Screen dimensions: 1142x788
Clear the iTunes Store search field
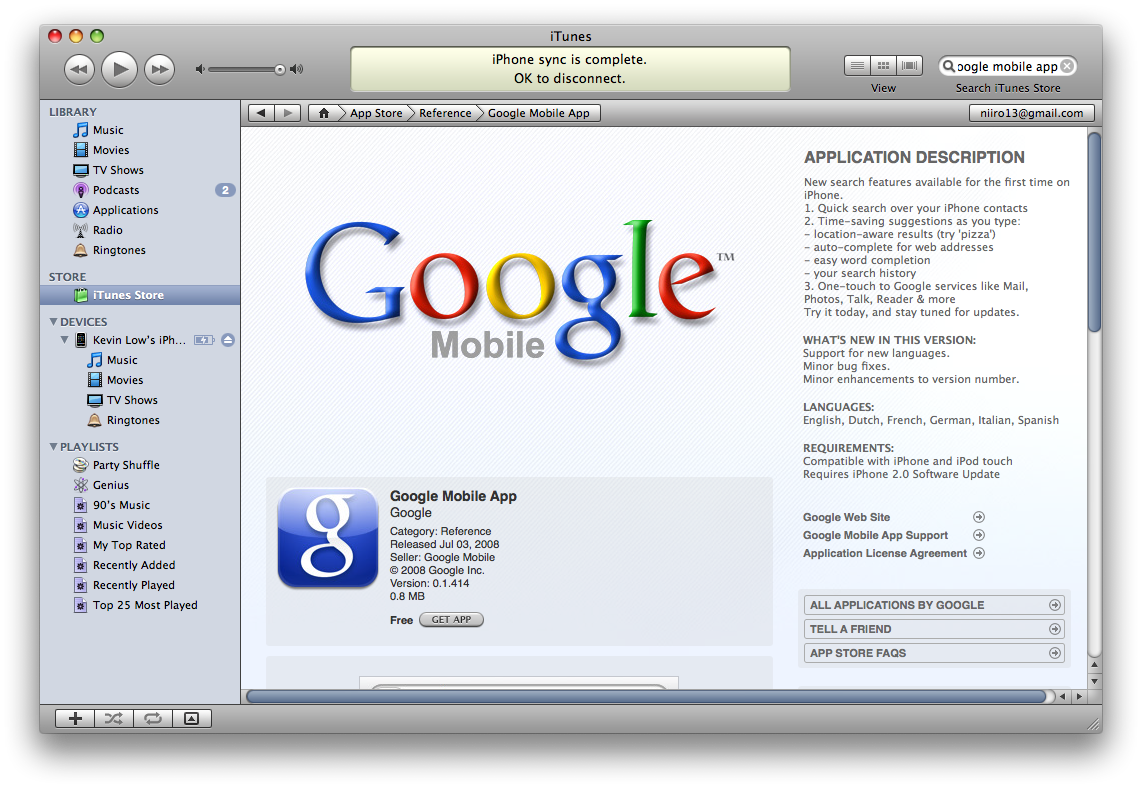1067,66
